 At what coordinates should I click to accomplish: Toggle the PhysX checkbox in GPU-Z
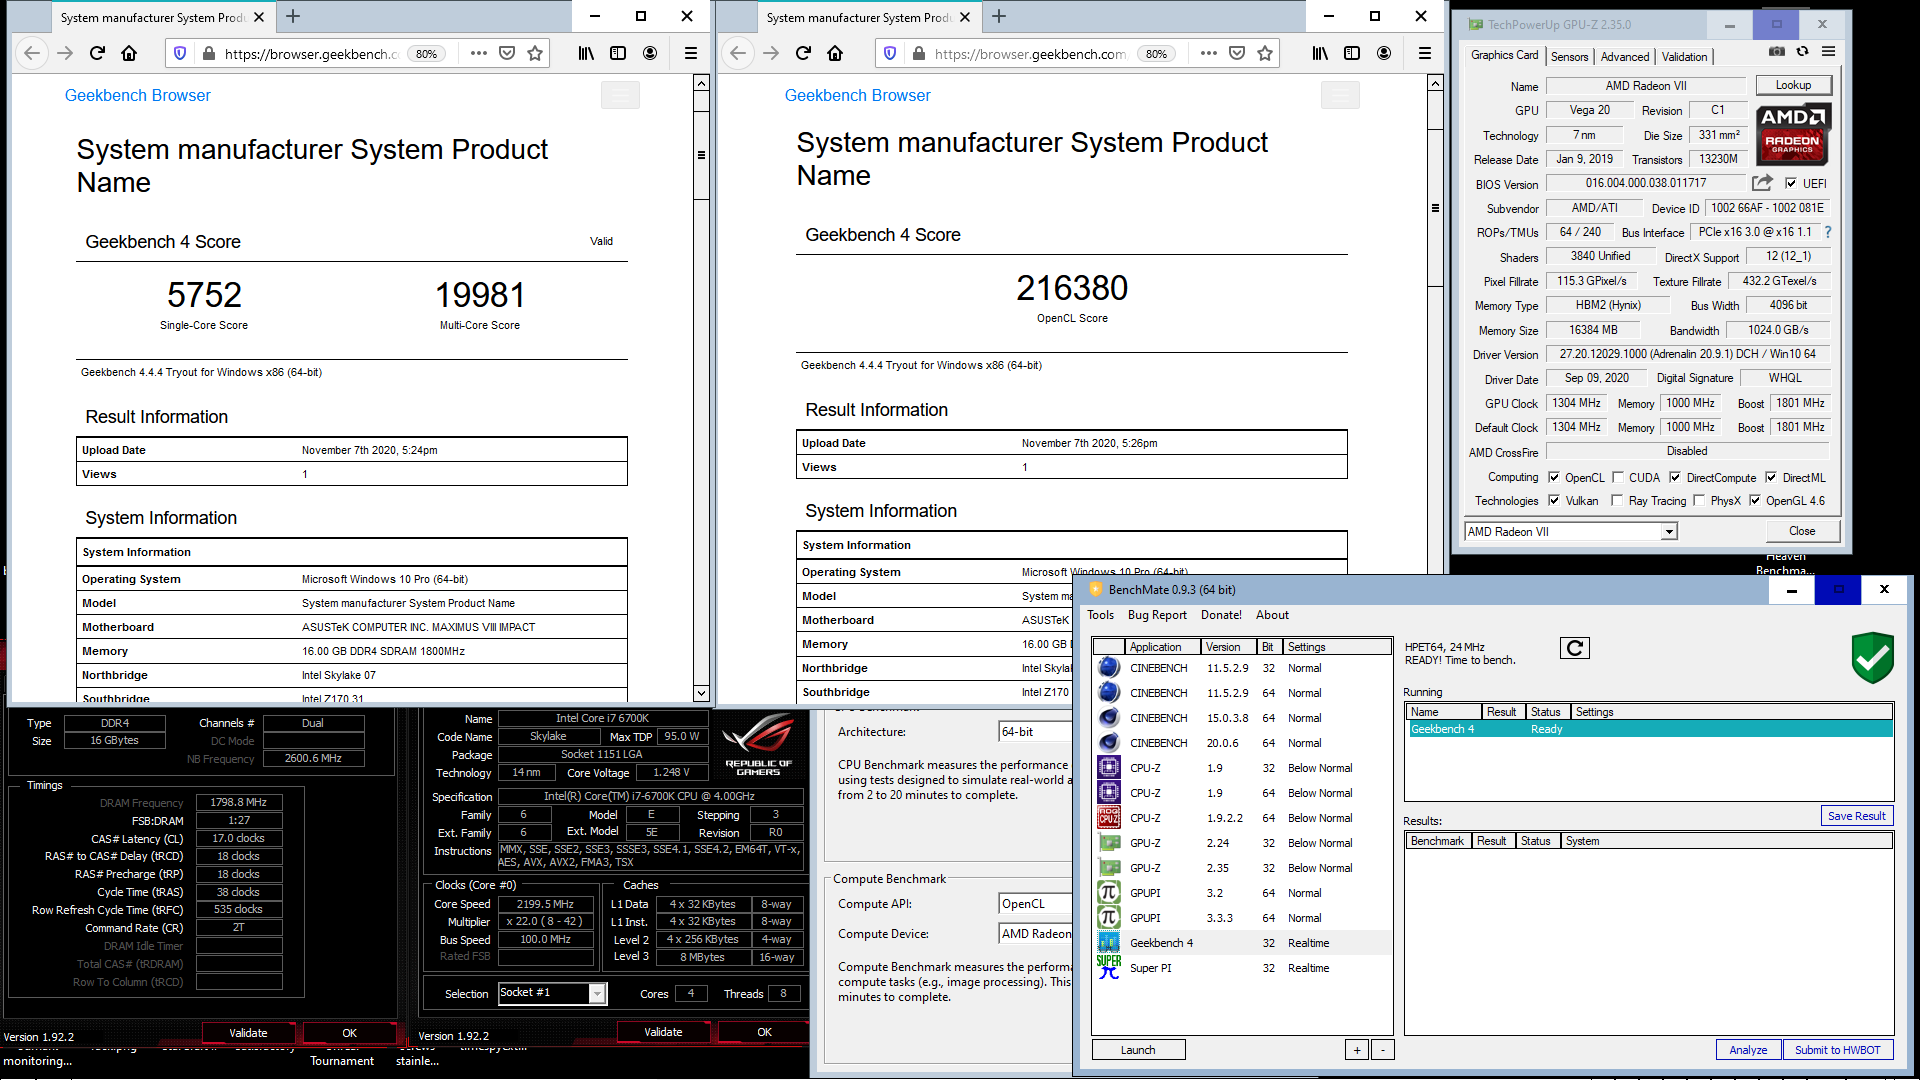click(x=1699, y=501)
